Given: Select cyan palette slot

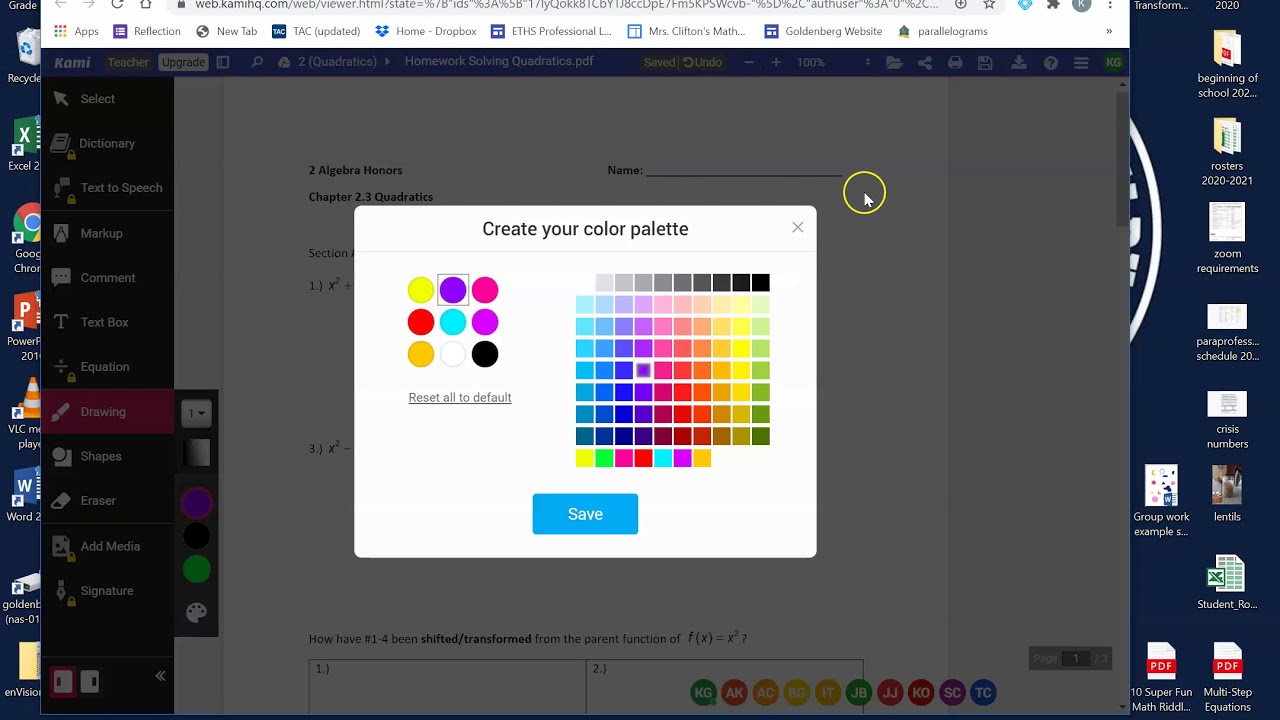Looking at the screenshot, I should click(453, 322).
